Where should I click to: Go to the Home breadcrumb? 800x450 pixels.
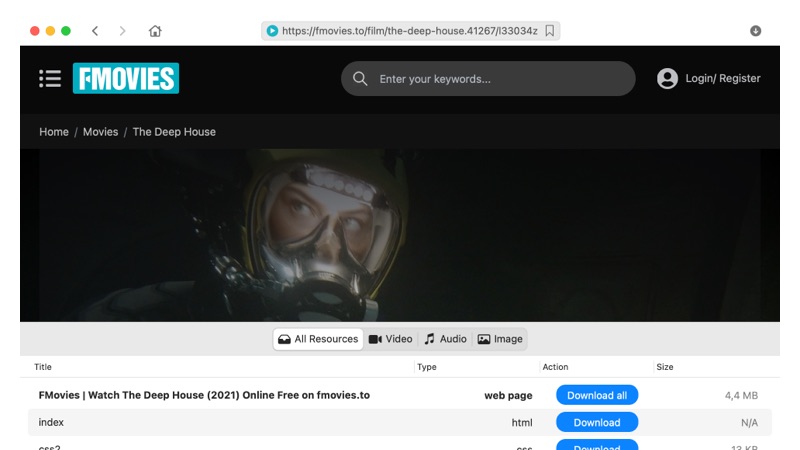54,132
